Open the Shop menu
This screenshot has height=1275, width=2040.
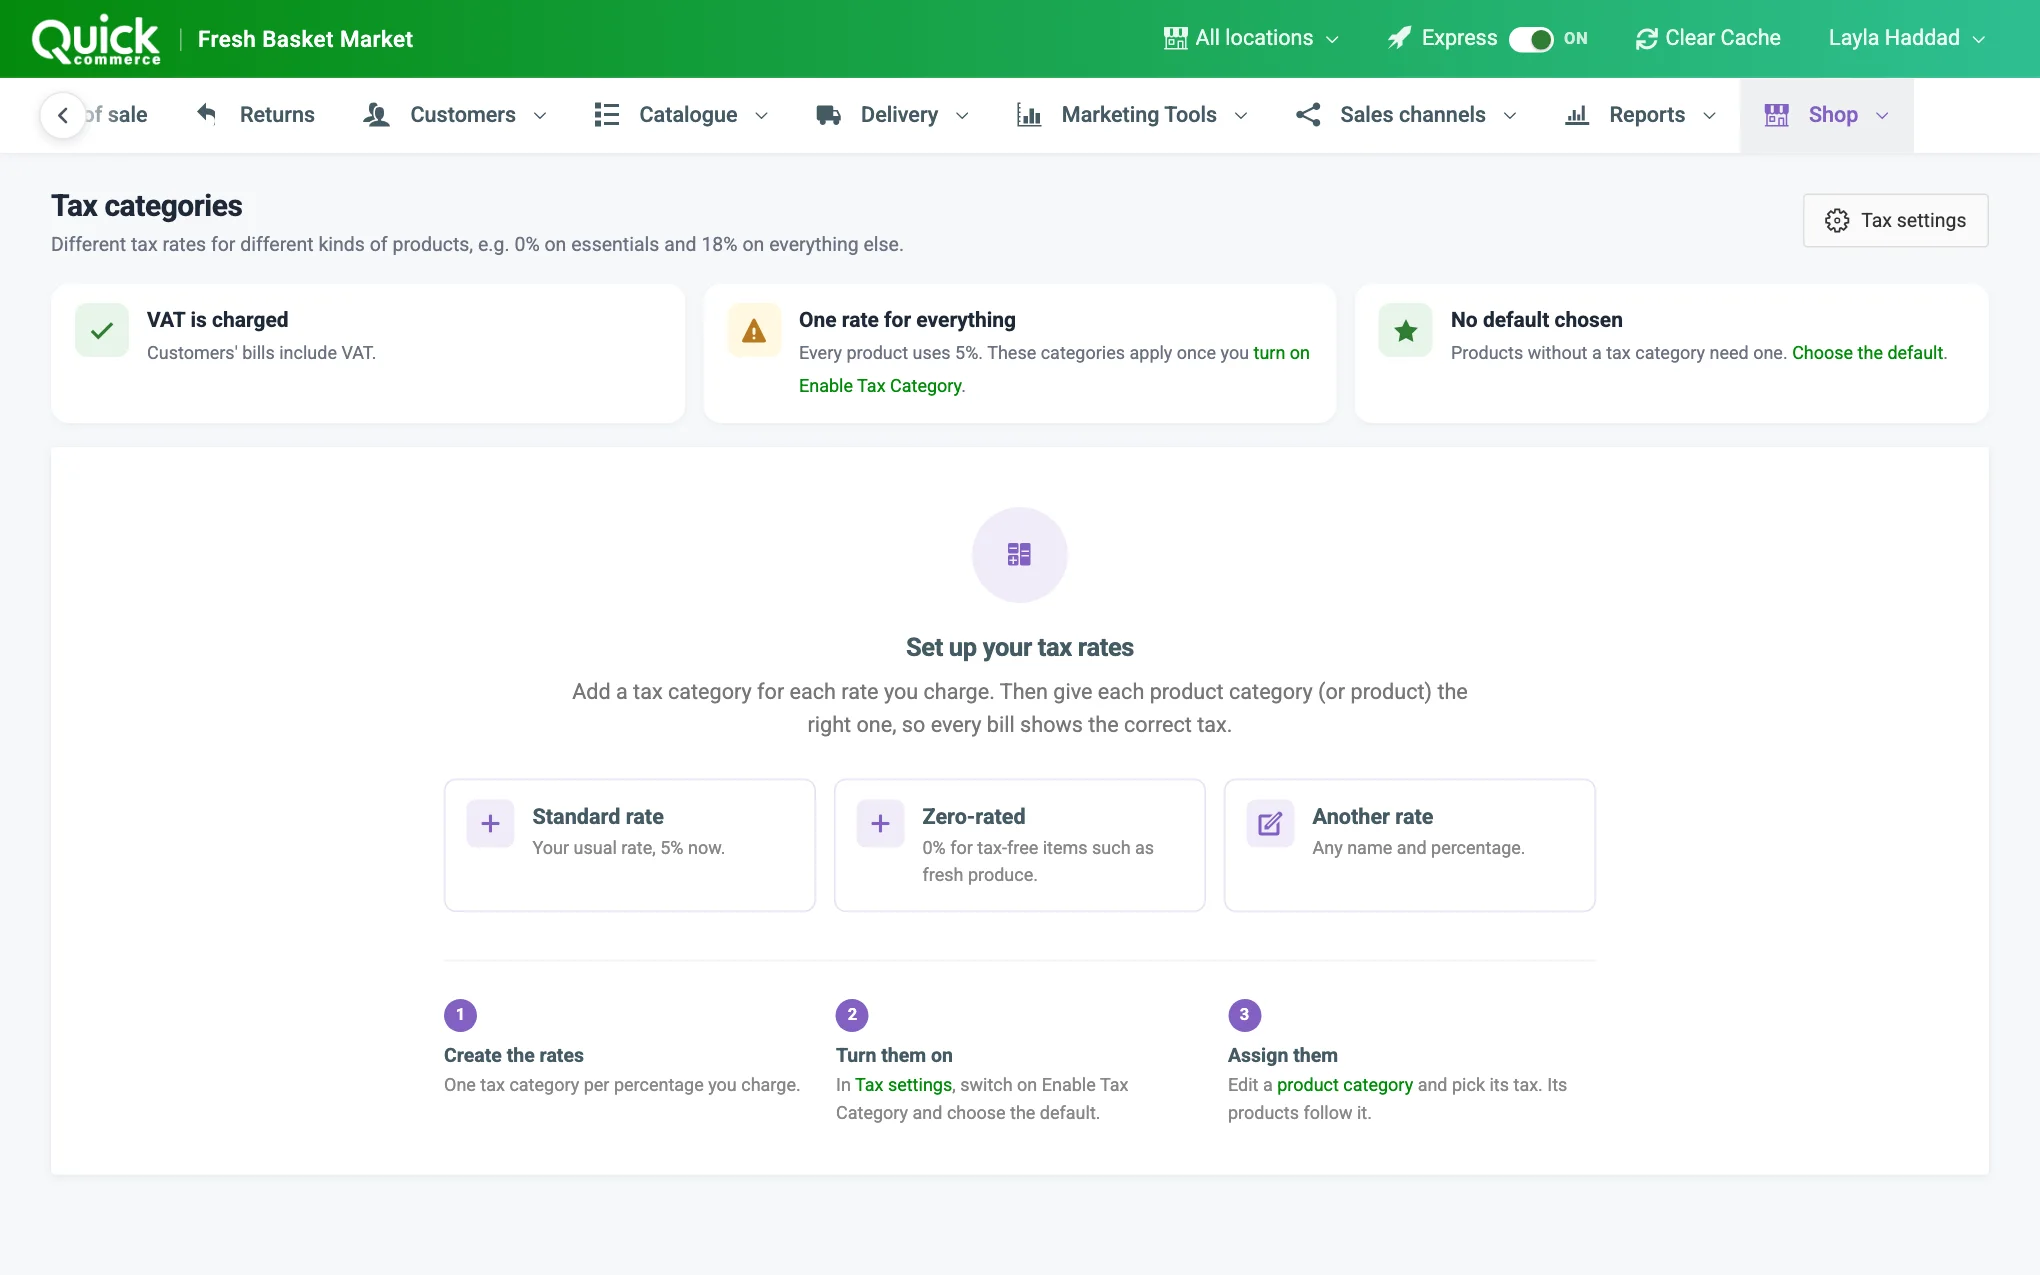[1826, 115]
